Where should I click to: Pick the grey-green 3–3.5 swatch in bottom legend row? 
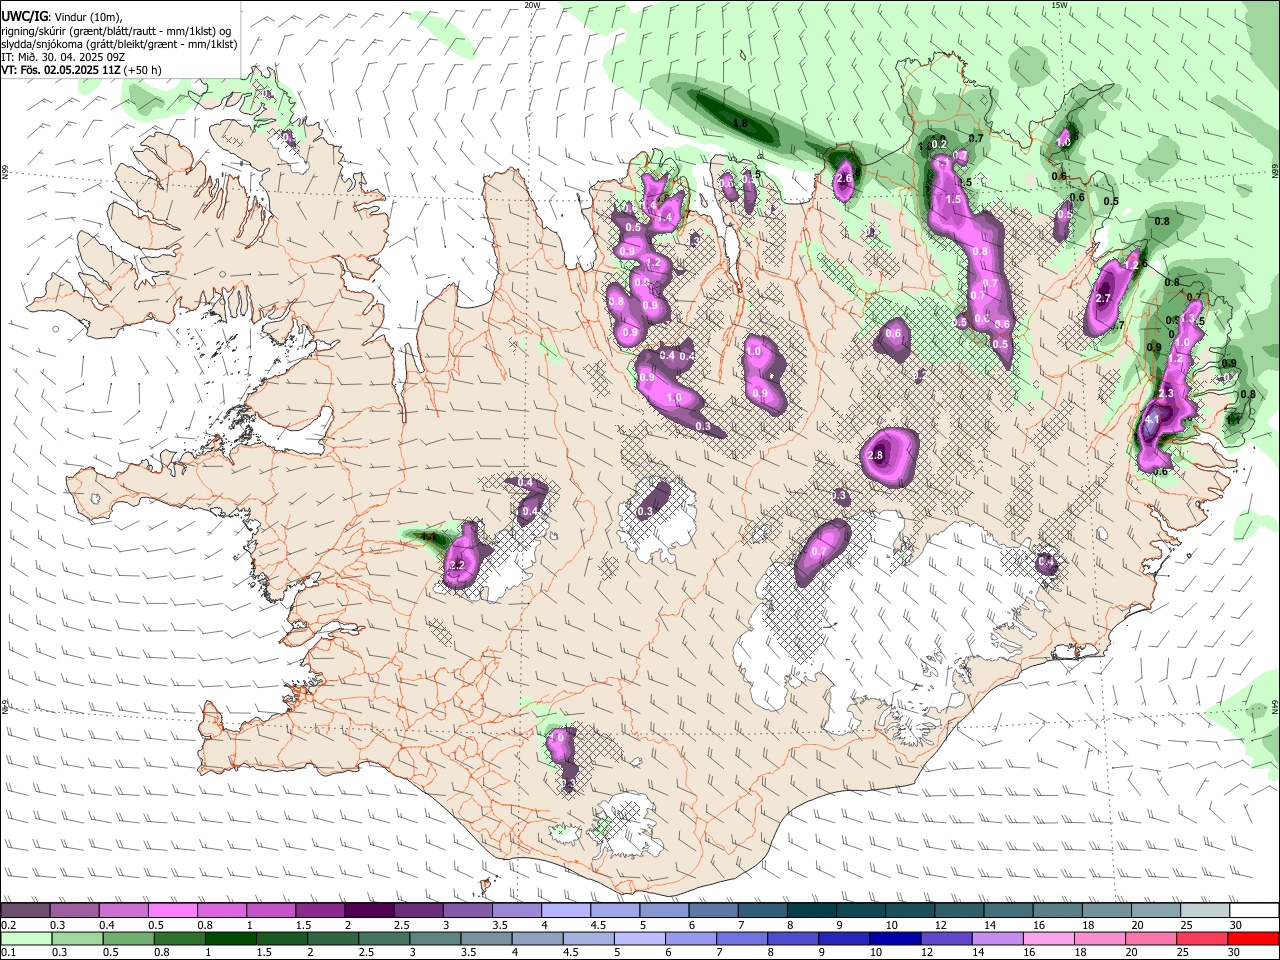pos(437,939)
